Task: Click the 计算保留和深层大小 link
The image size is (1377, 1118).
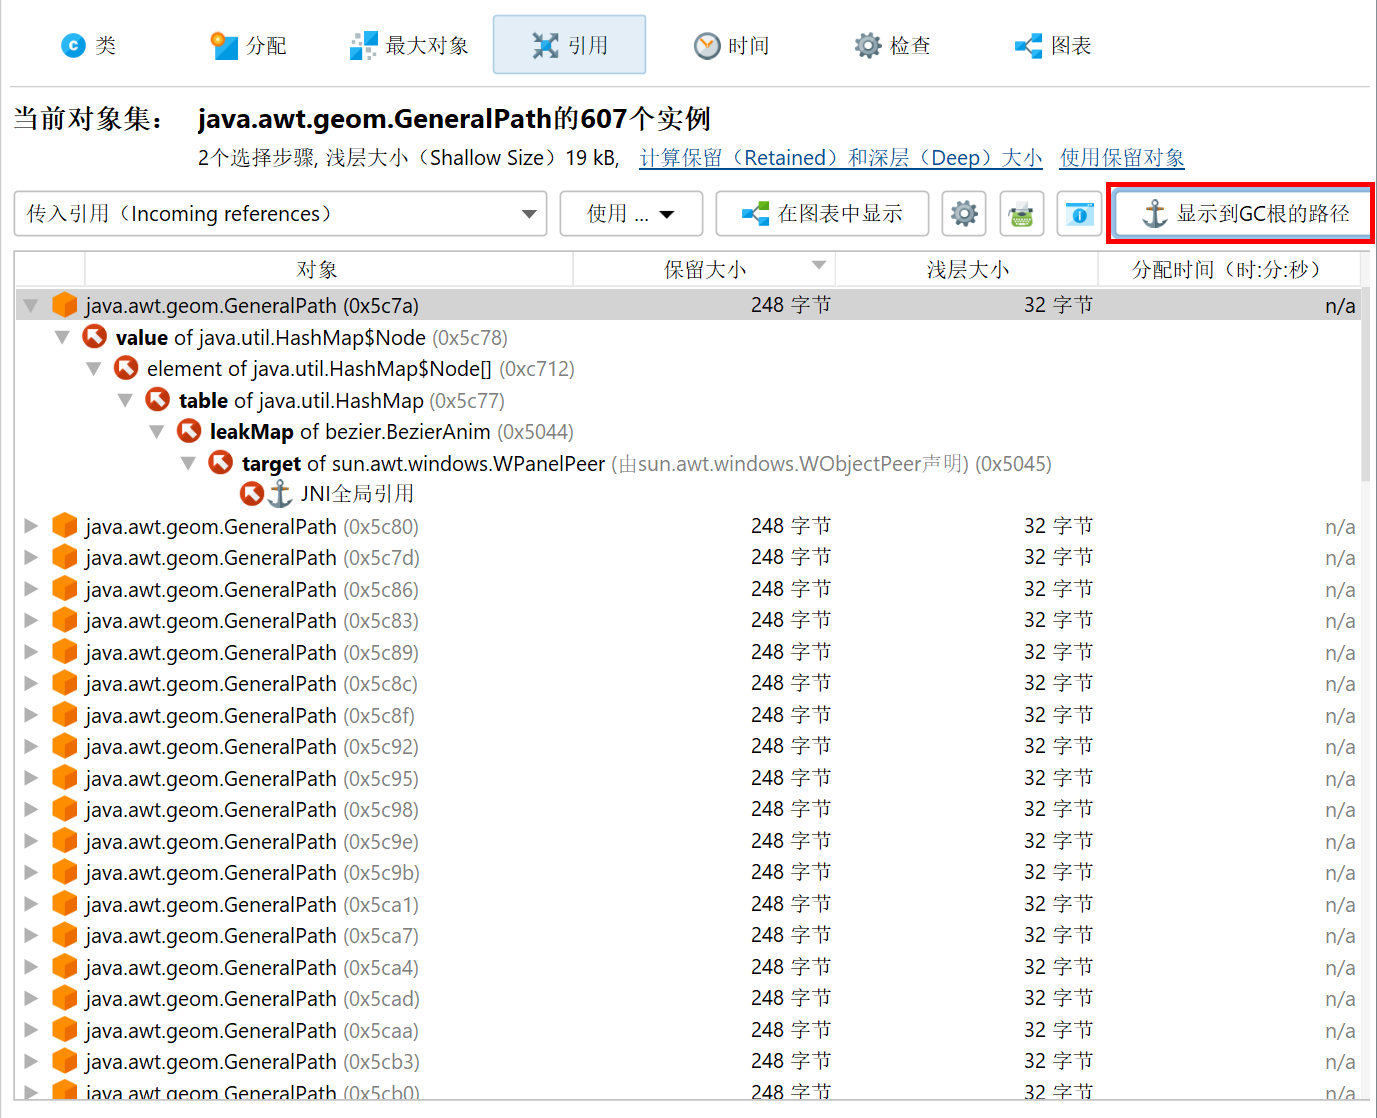Action: pos(840,158)
